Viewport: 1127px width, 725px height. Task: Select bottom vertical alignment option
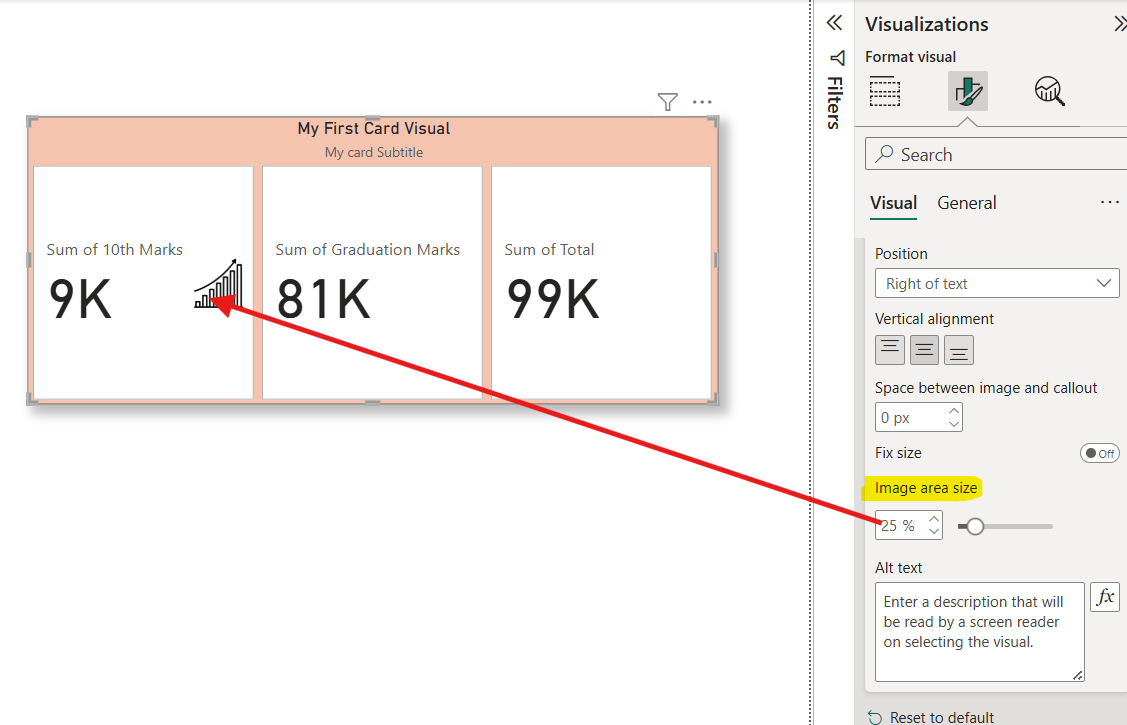958,349
